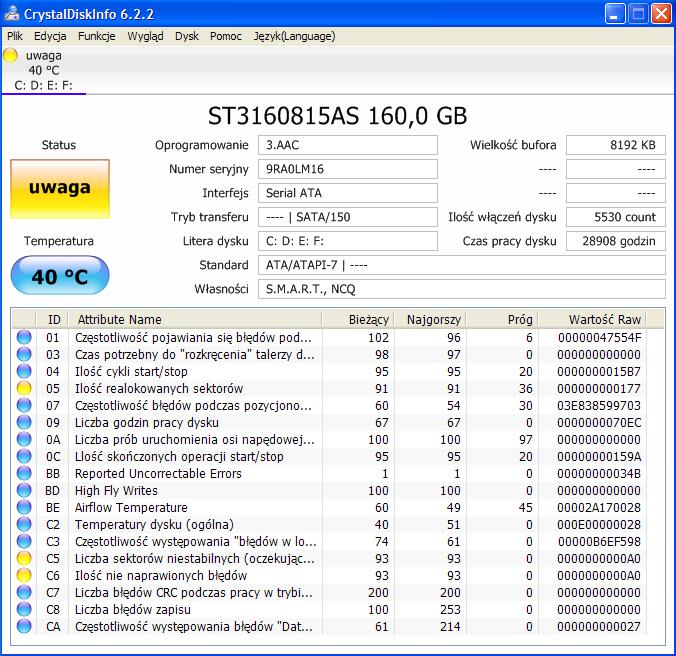Open the Dysk menu
The width and height of the screenshot is (676, 656).
point(187,36)
